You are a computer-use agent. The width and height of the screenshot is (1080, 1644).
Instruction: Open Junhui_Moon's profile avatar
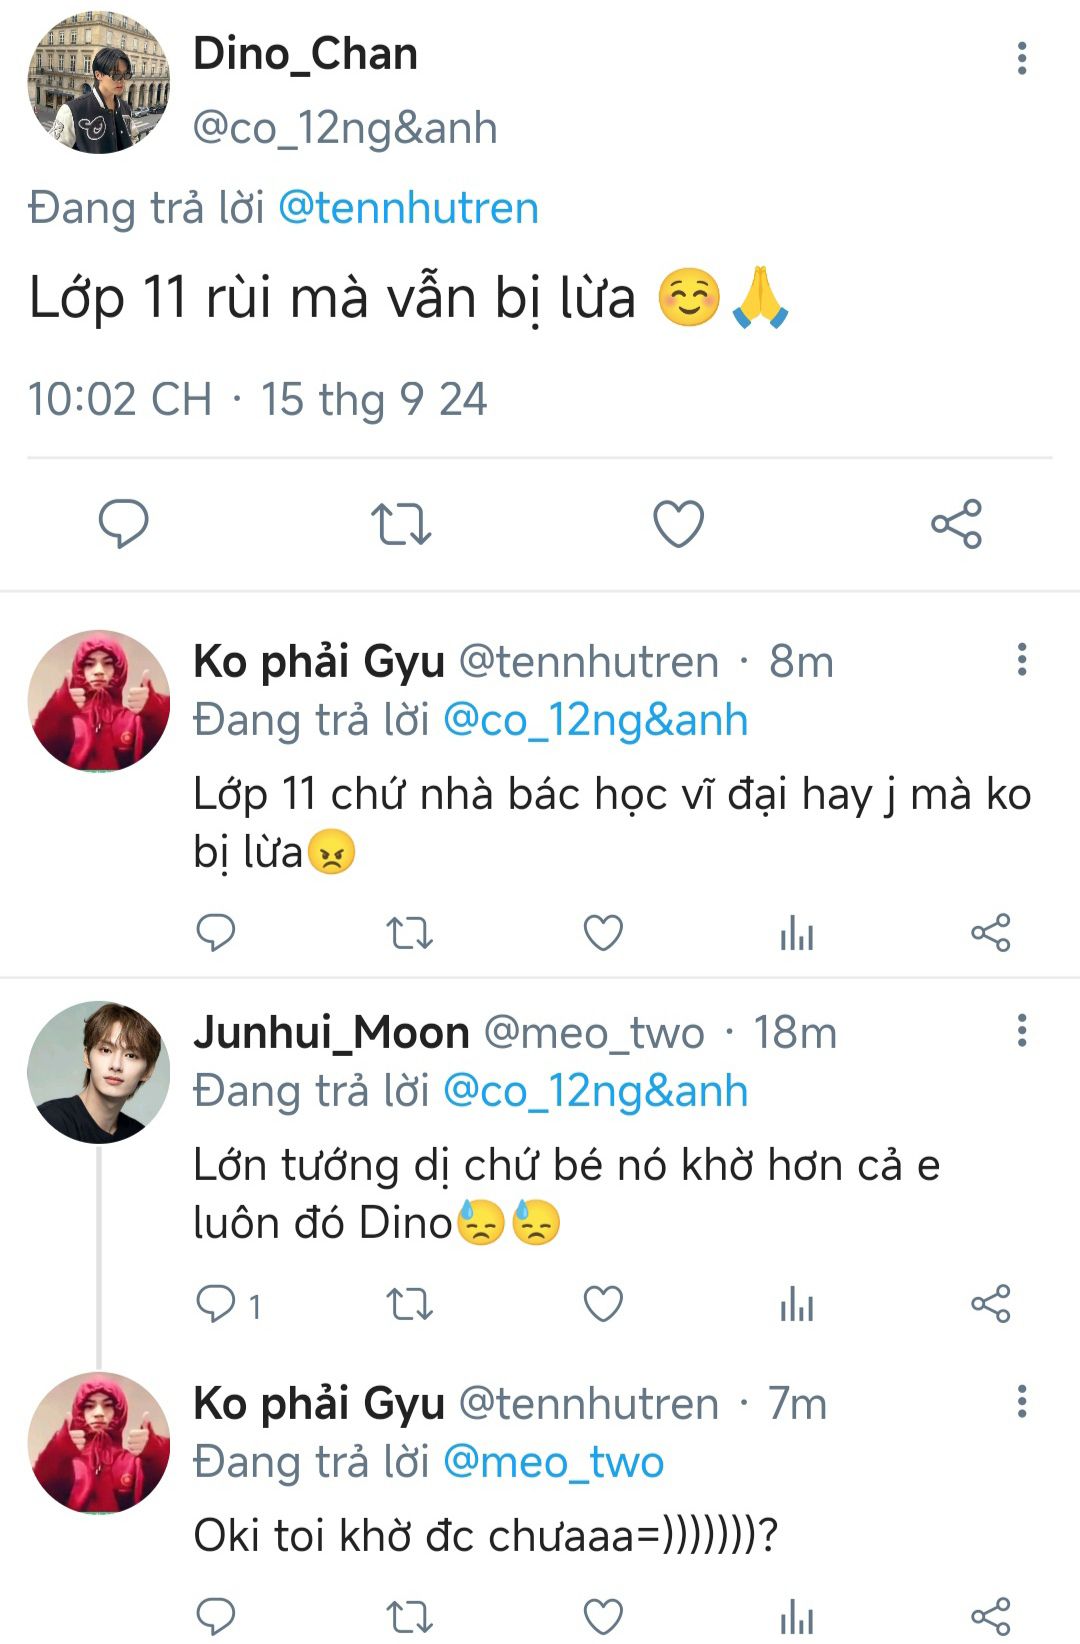click(x=98, y=1072)
